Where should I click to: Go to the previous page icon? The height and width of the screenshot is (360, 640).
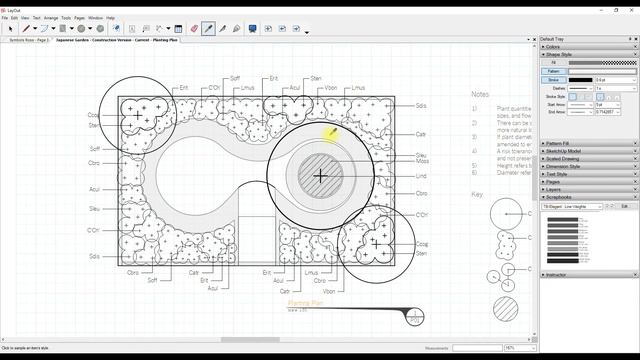[x=282, y=29]
